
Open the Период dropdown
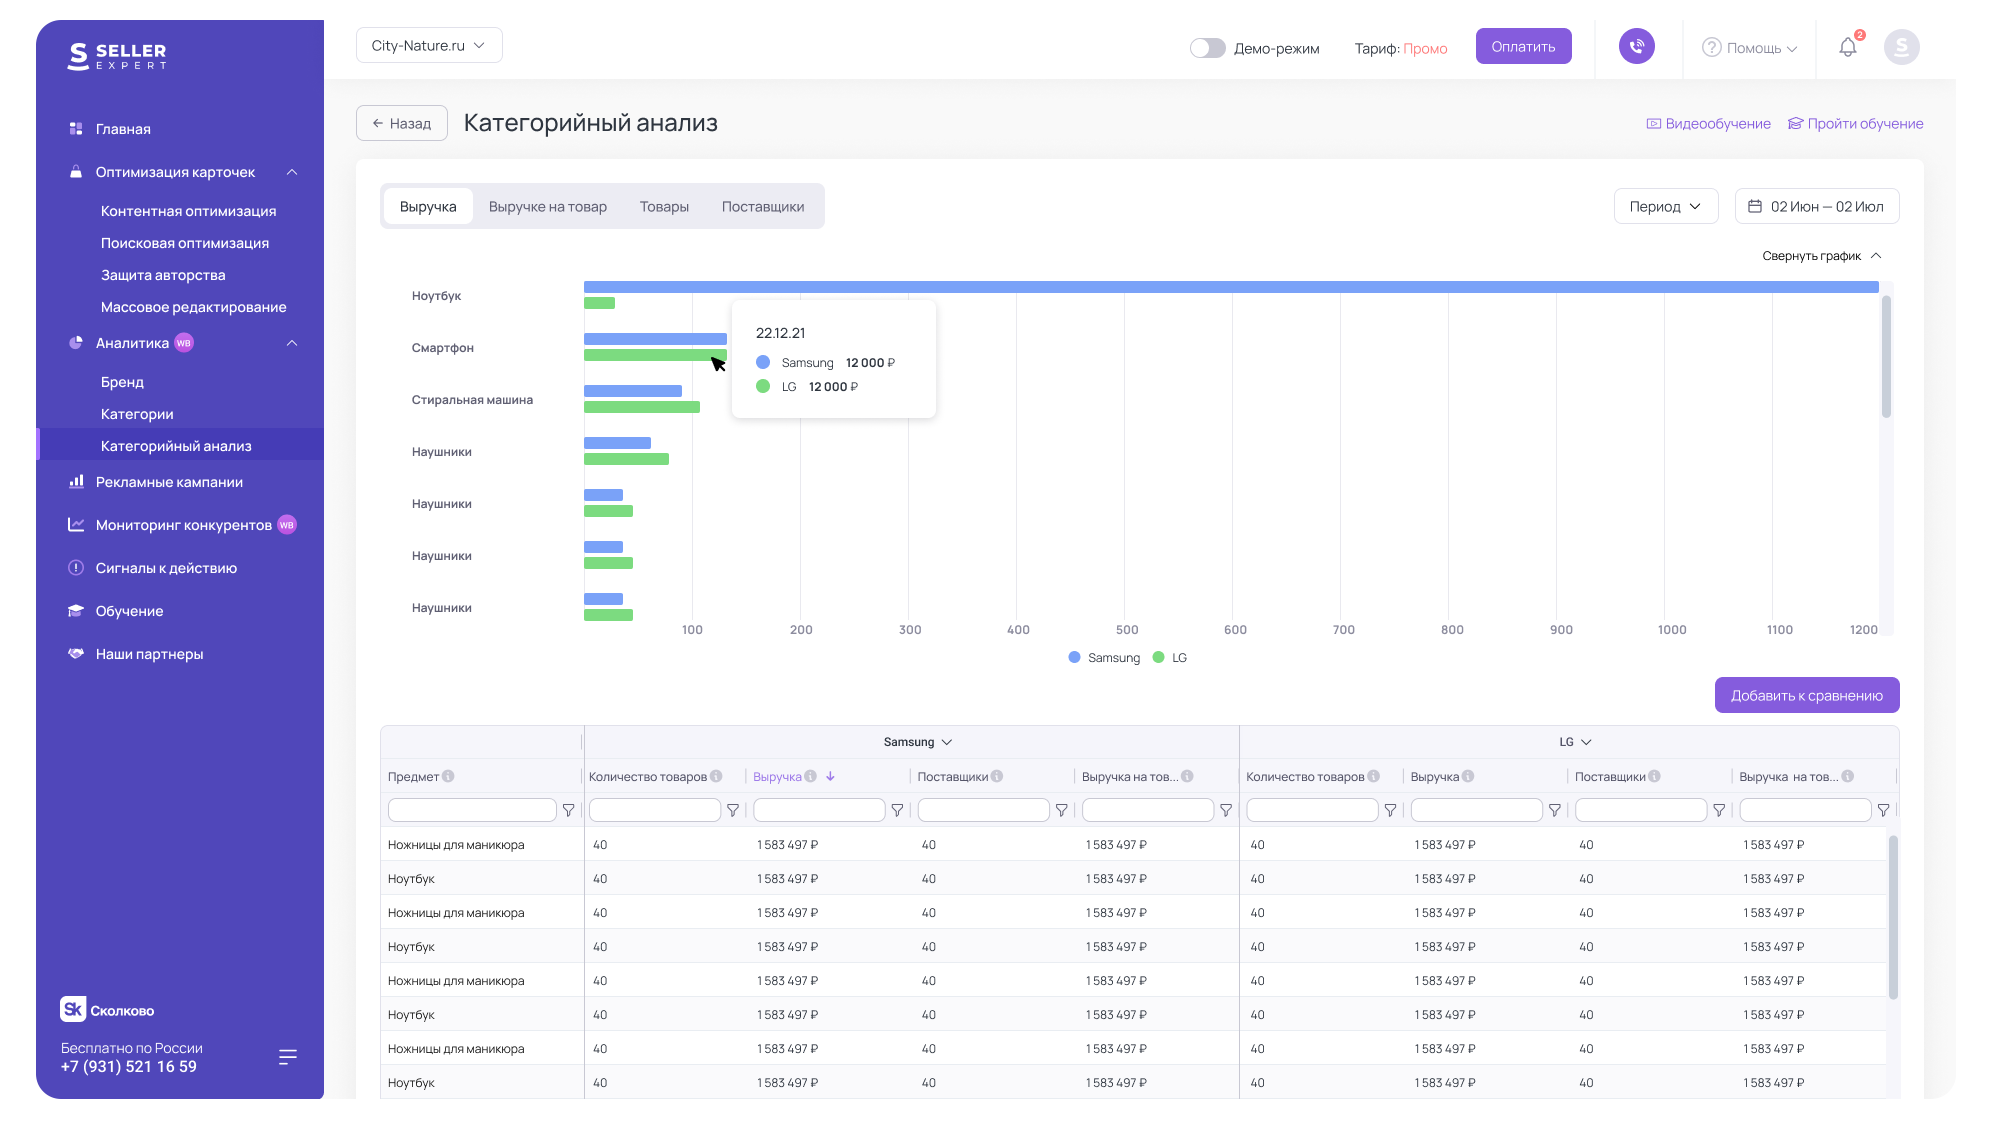tap(1665, 206)
